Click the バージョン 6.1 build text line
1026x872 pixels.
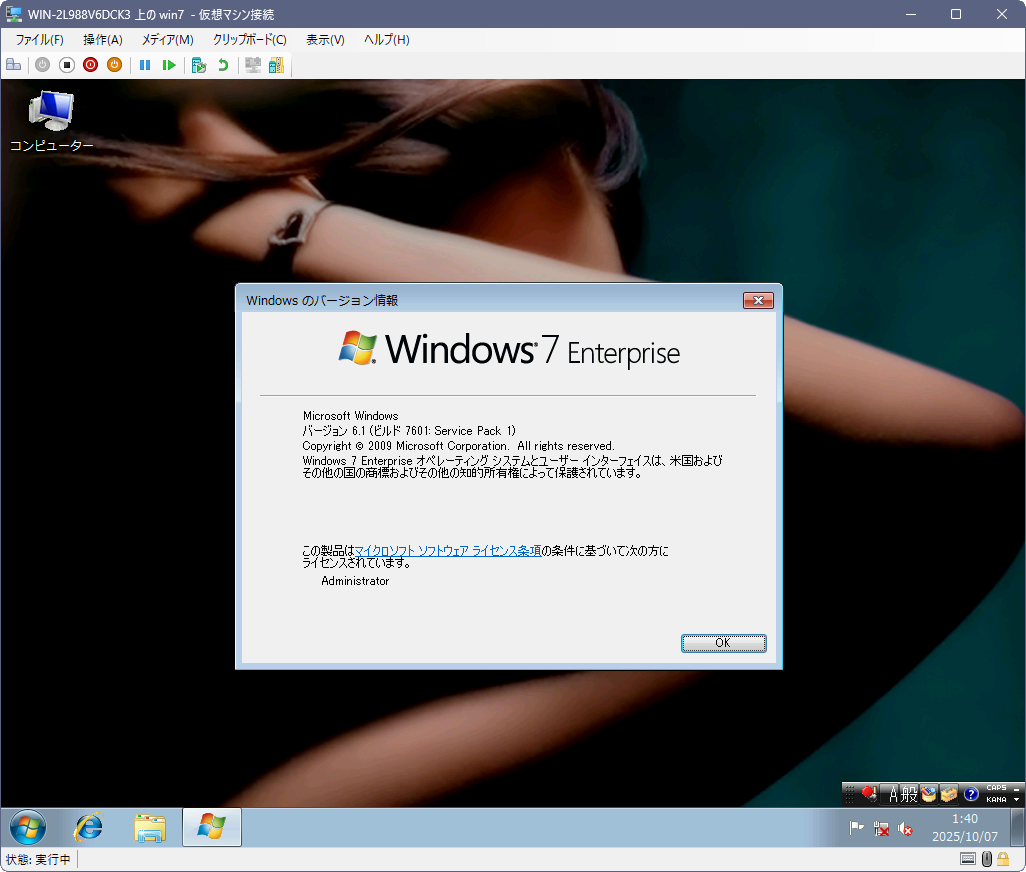click(x=409, y=431)
